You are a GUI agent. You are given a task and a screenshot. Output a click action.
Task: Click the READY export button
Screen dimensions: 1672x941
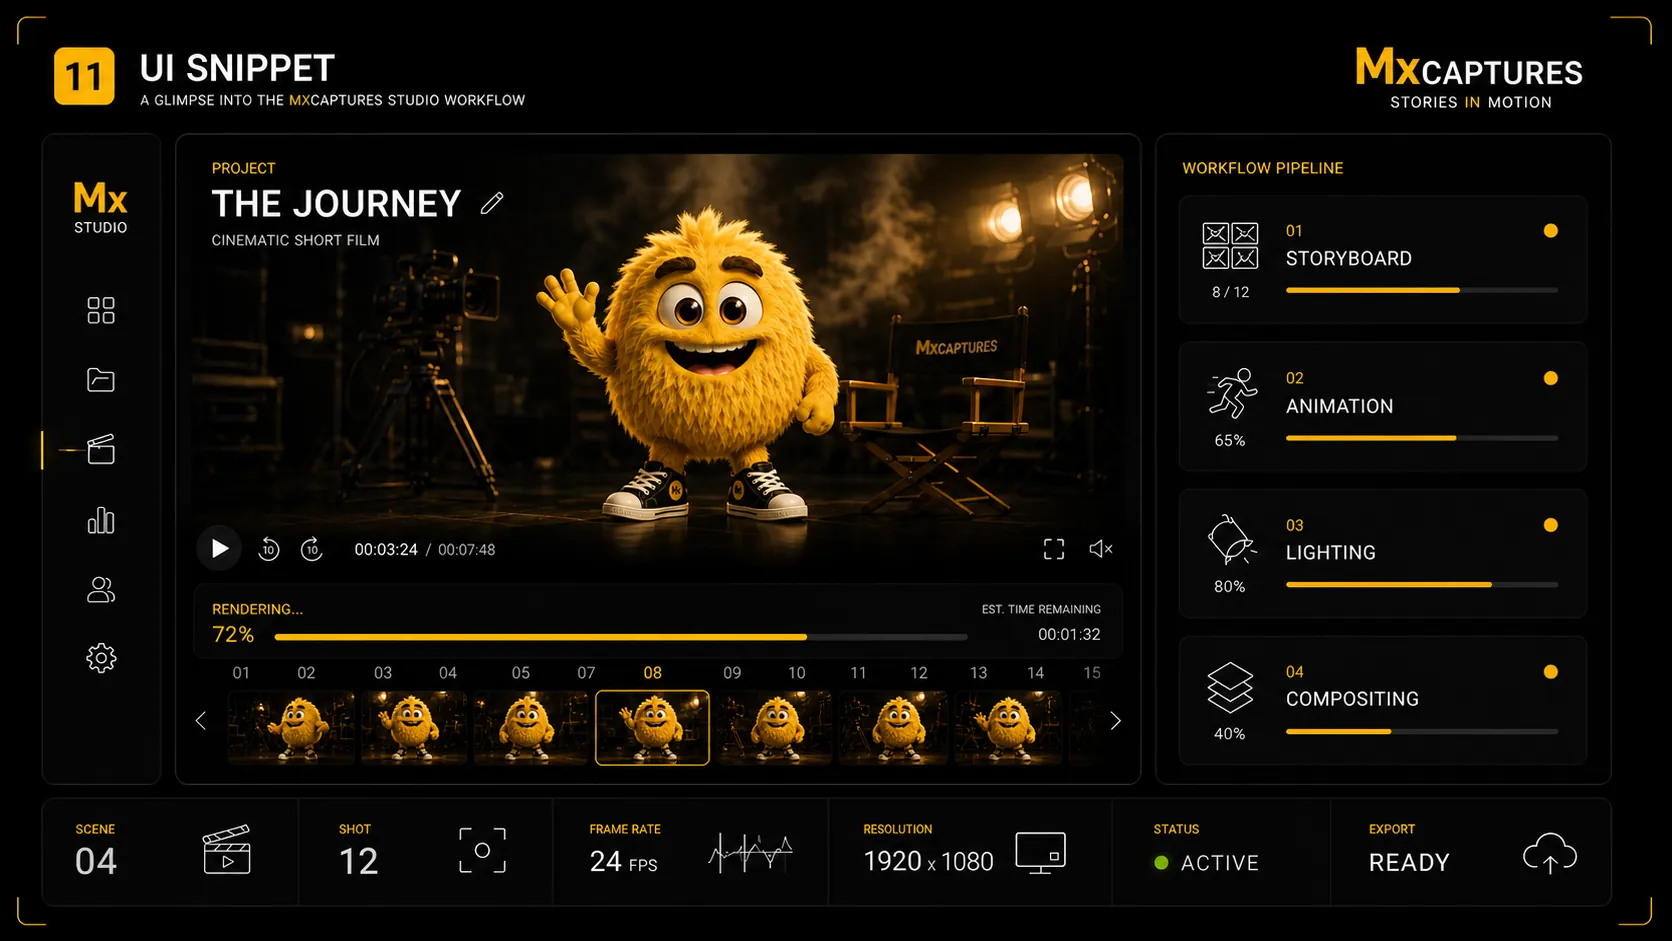click(x=1409, y=862)
